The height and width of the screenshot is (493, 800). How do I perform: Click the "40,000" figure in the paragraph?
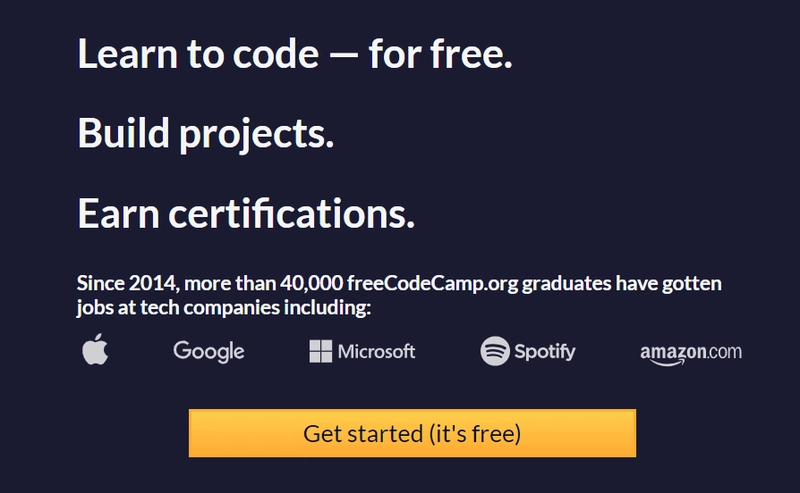pos(311,283)
